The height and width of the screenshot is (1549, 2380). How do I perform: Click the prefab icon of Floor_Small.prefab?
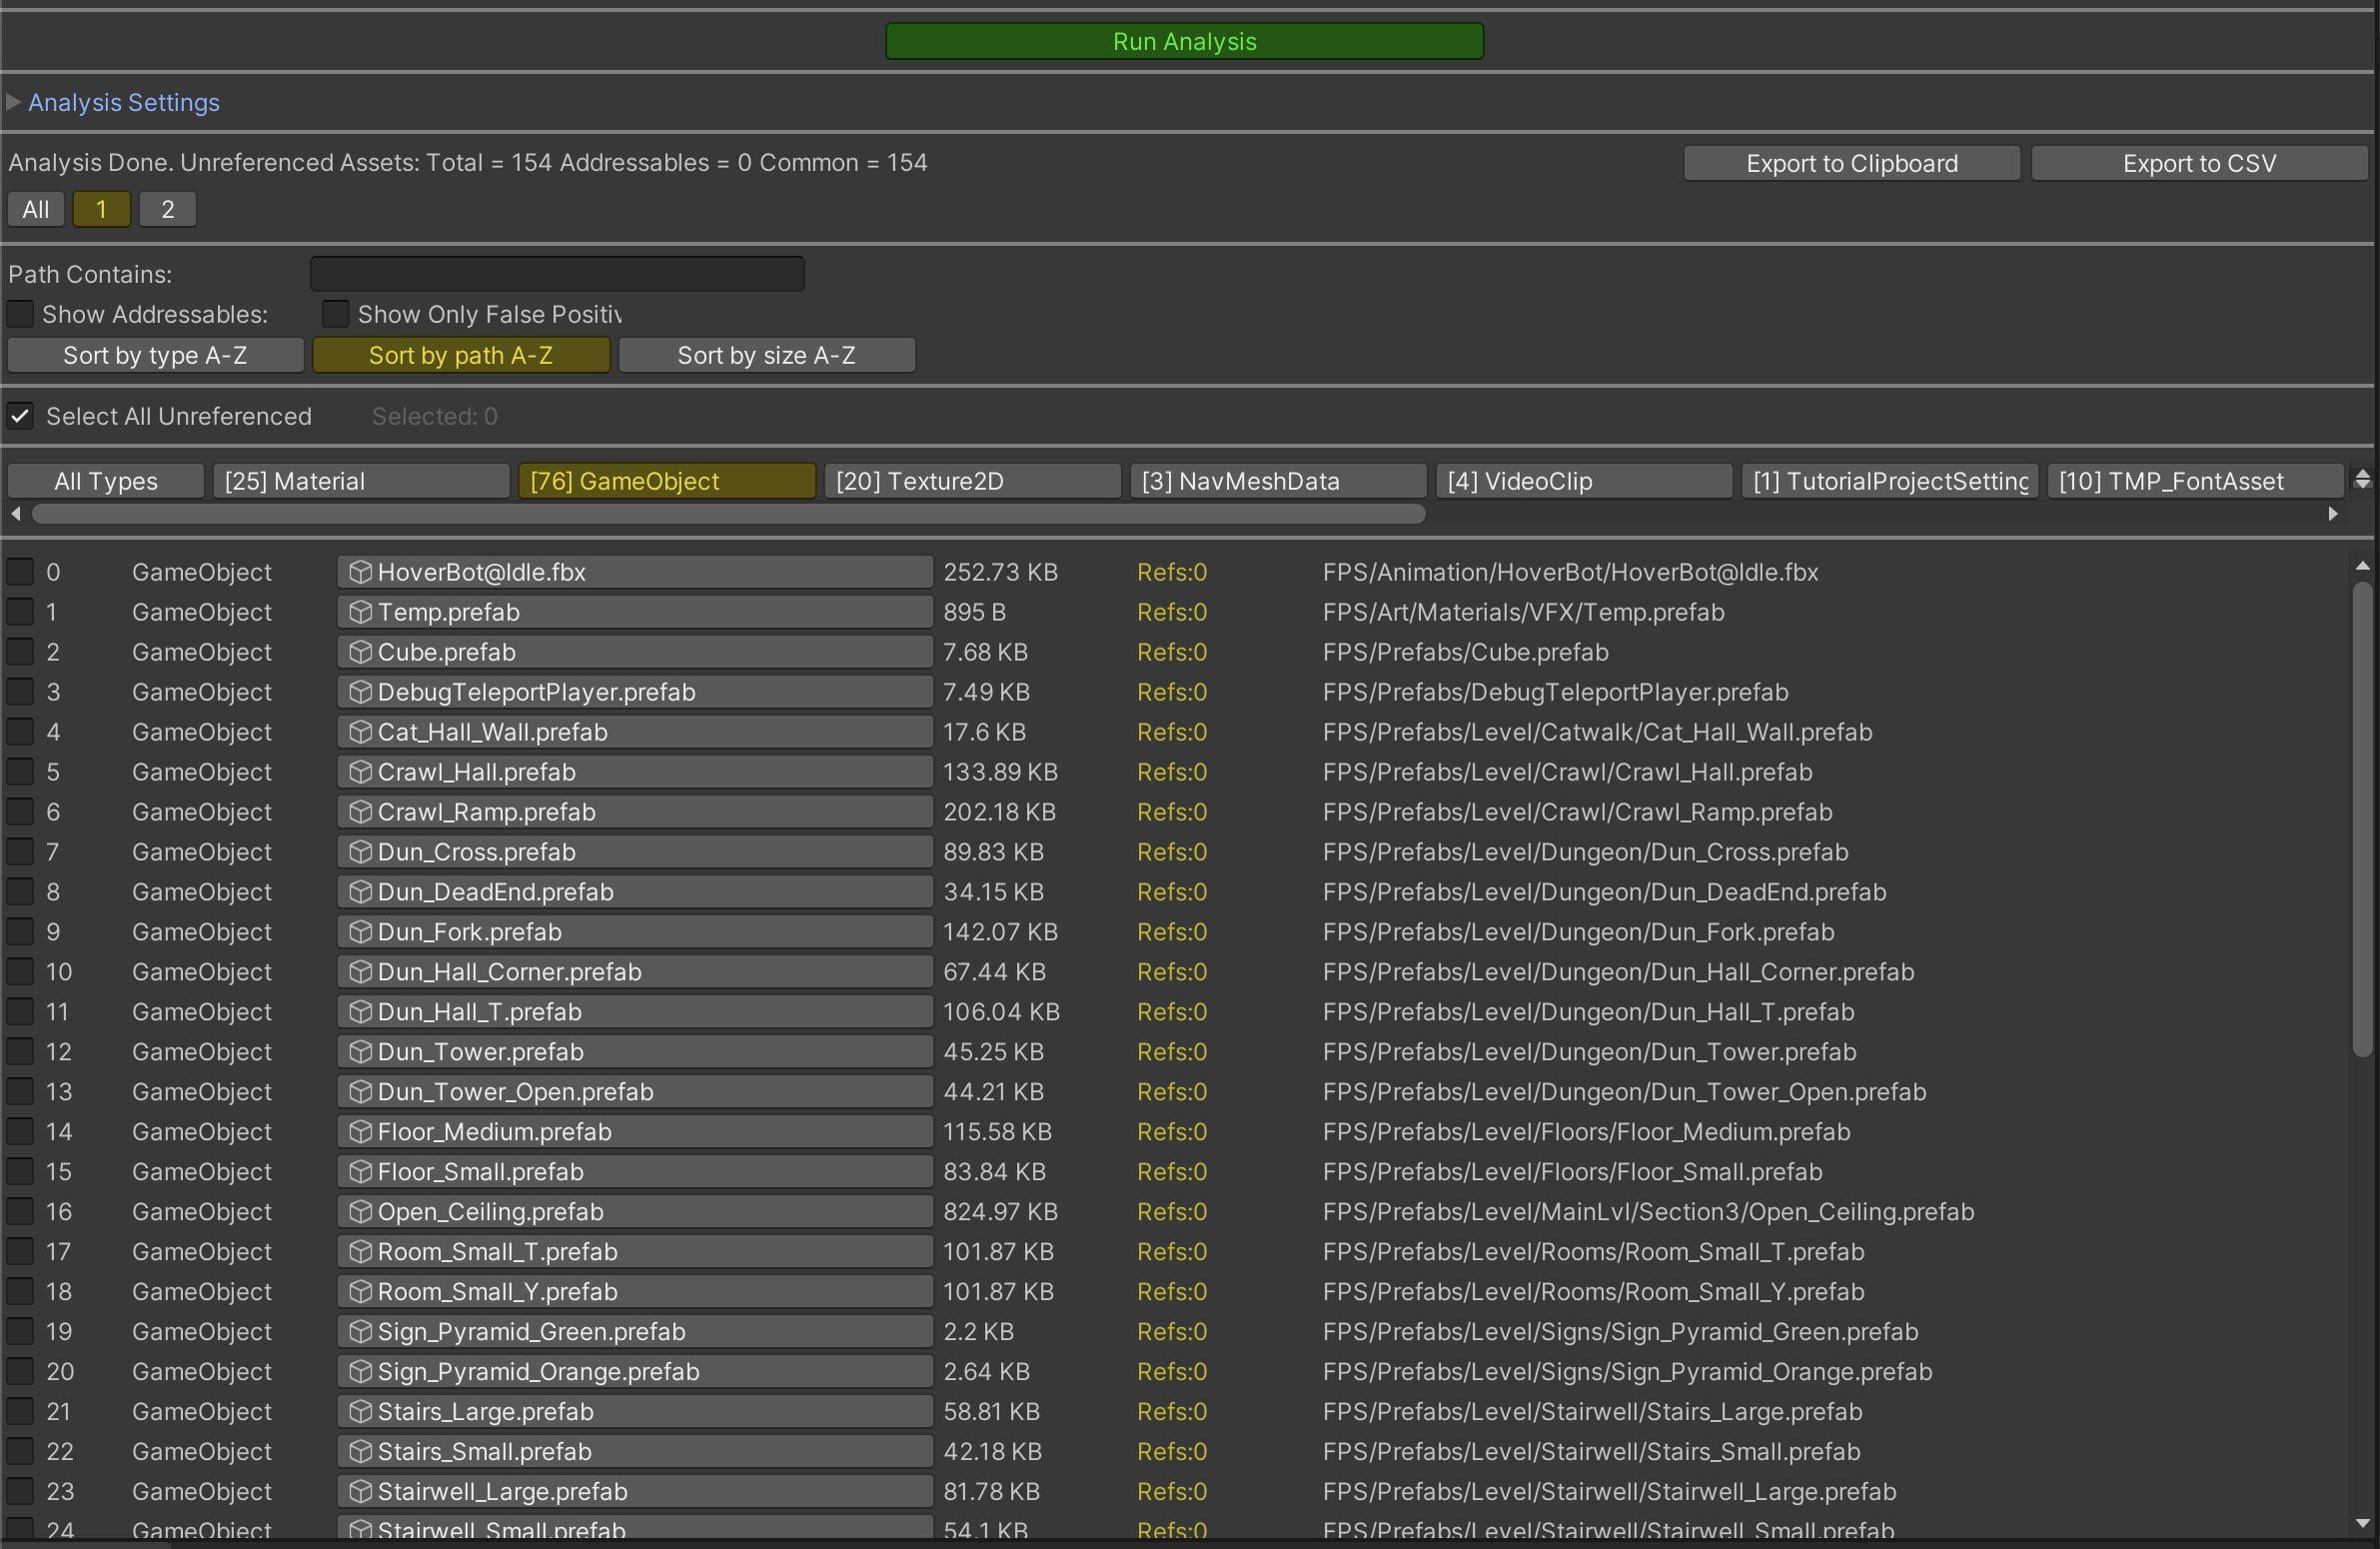(360, 1172)
